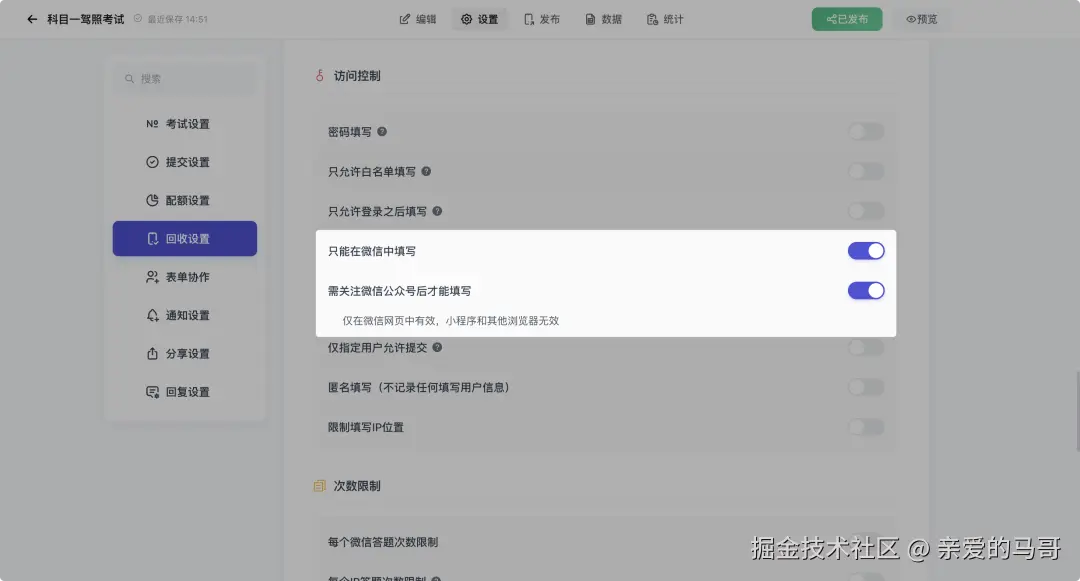The height and width of the screenshot is (581, 1080).
Task: Click the 统计 chart icon
Action: pos(652,19)
